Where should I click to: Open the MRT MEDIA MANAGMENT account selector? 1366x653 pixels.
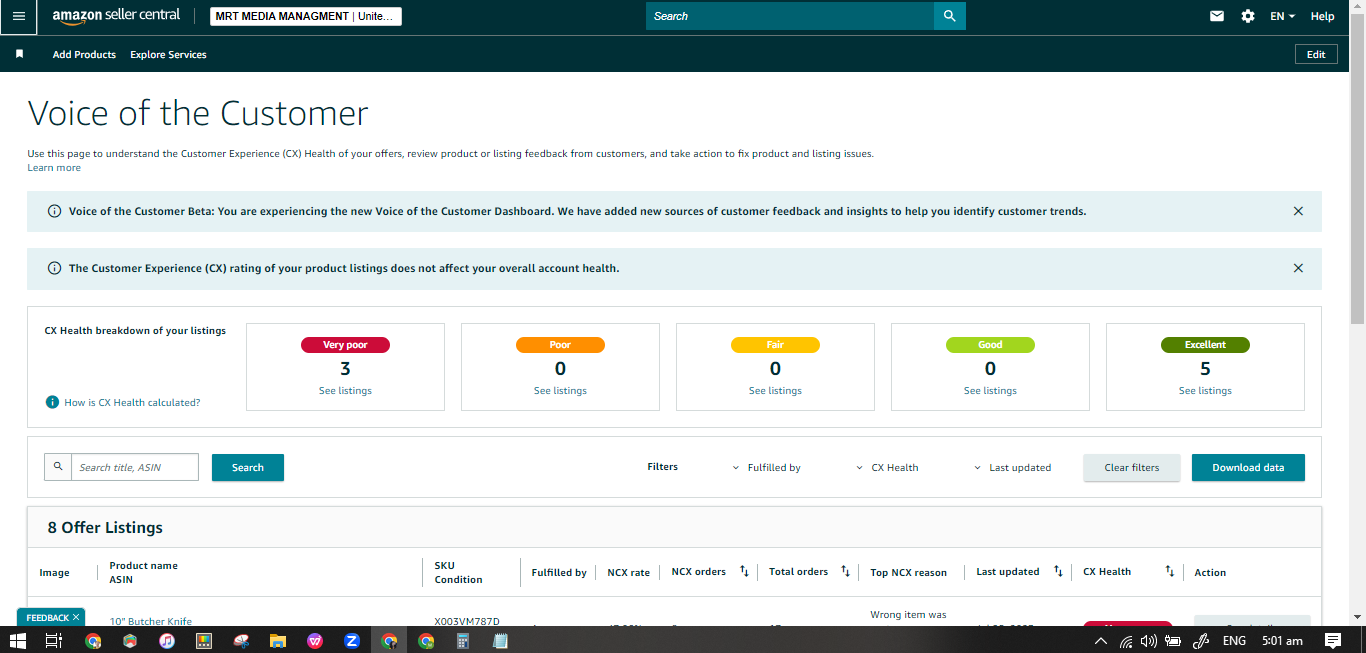pyautogui.click(x=306, y=16)
